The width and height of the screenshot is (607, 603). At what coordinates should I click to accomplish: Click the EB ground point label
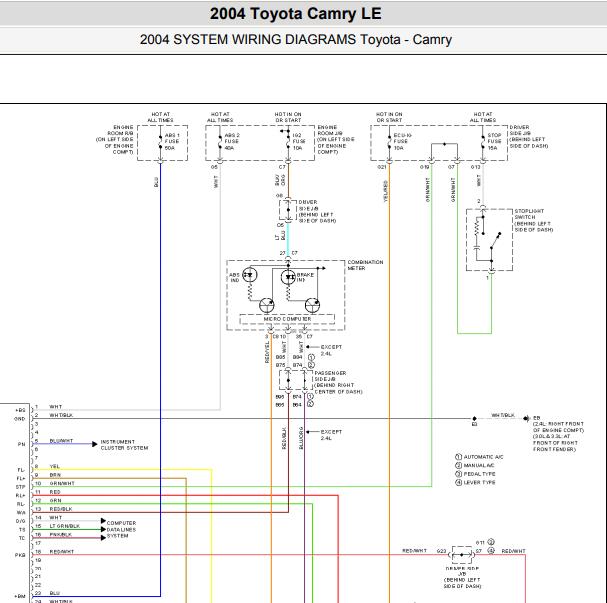point(536,418)
